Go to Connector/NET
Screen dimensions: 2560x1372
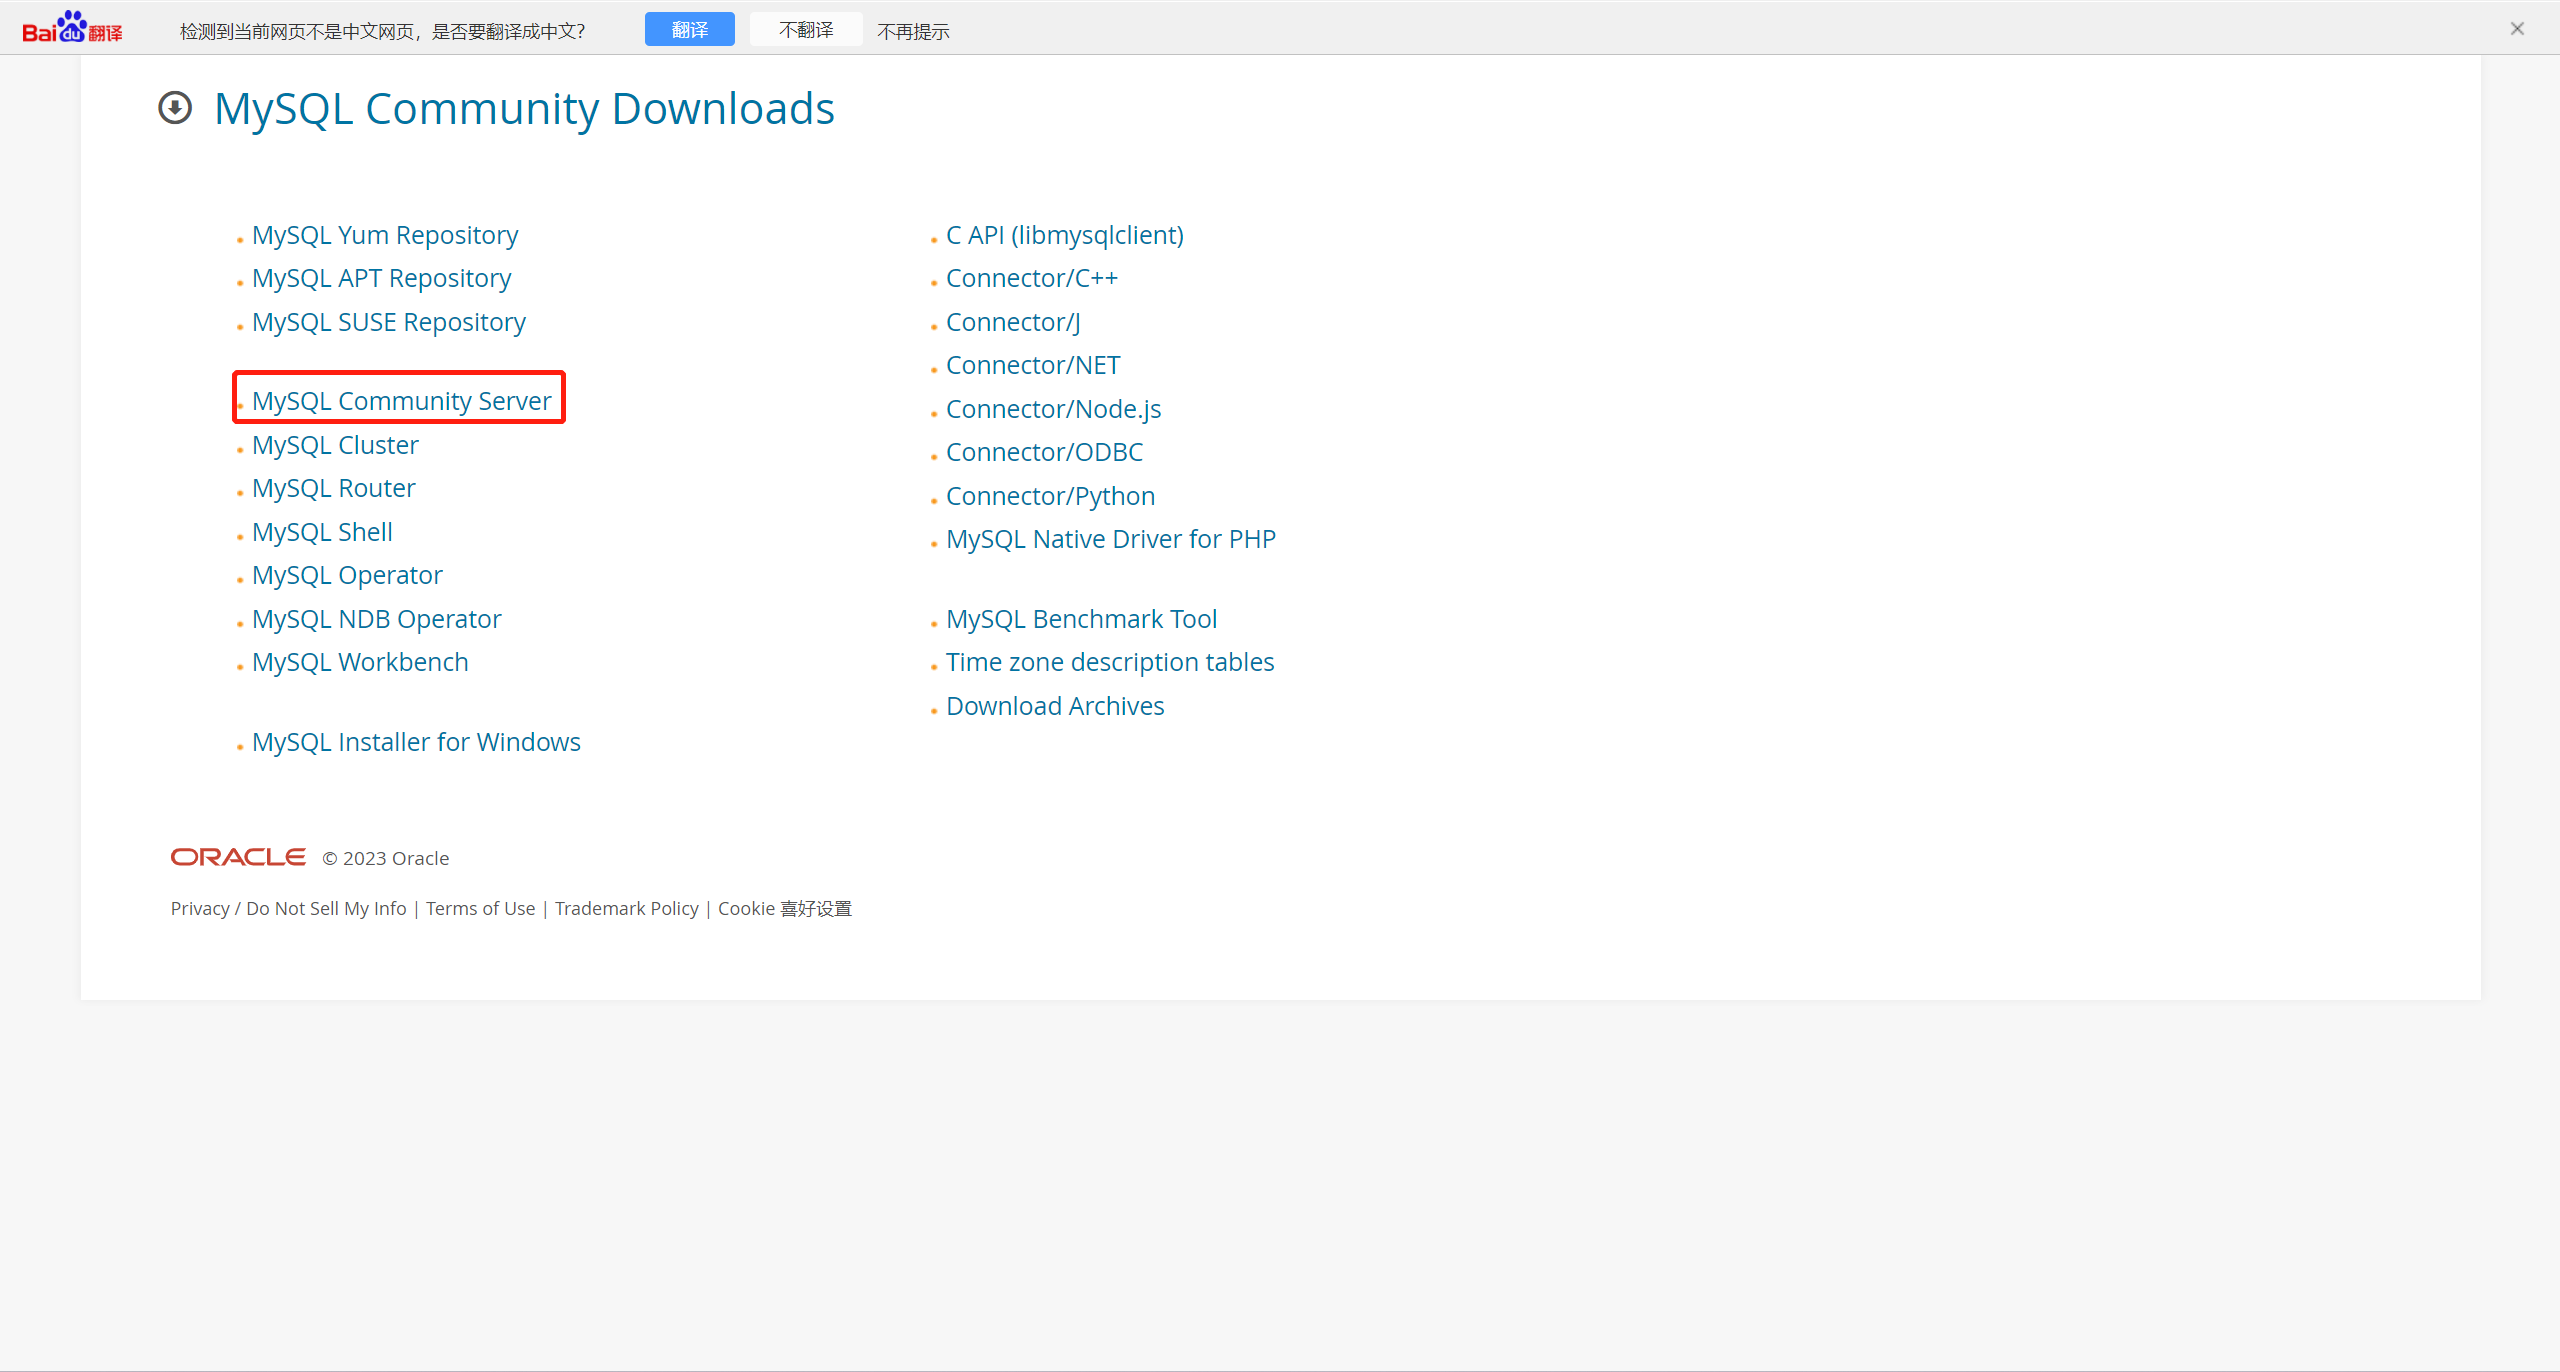[x=1033, y=365]
